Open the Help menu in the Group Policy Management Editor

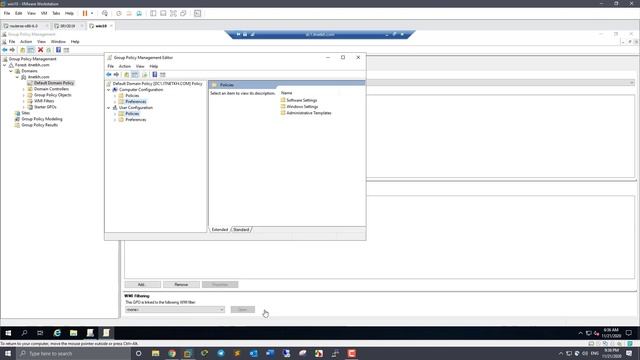tap(153, 66)
